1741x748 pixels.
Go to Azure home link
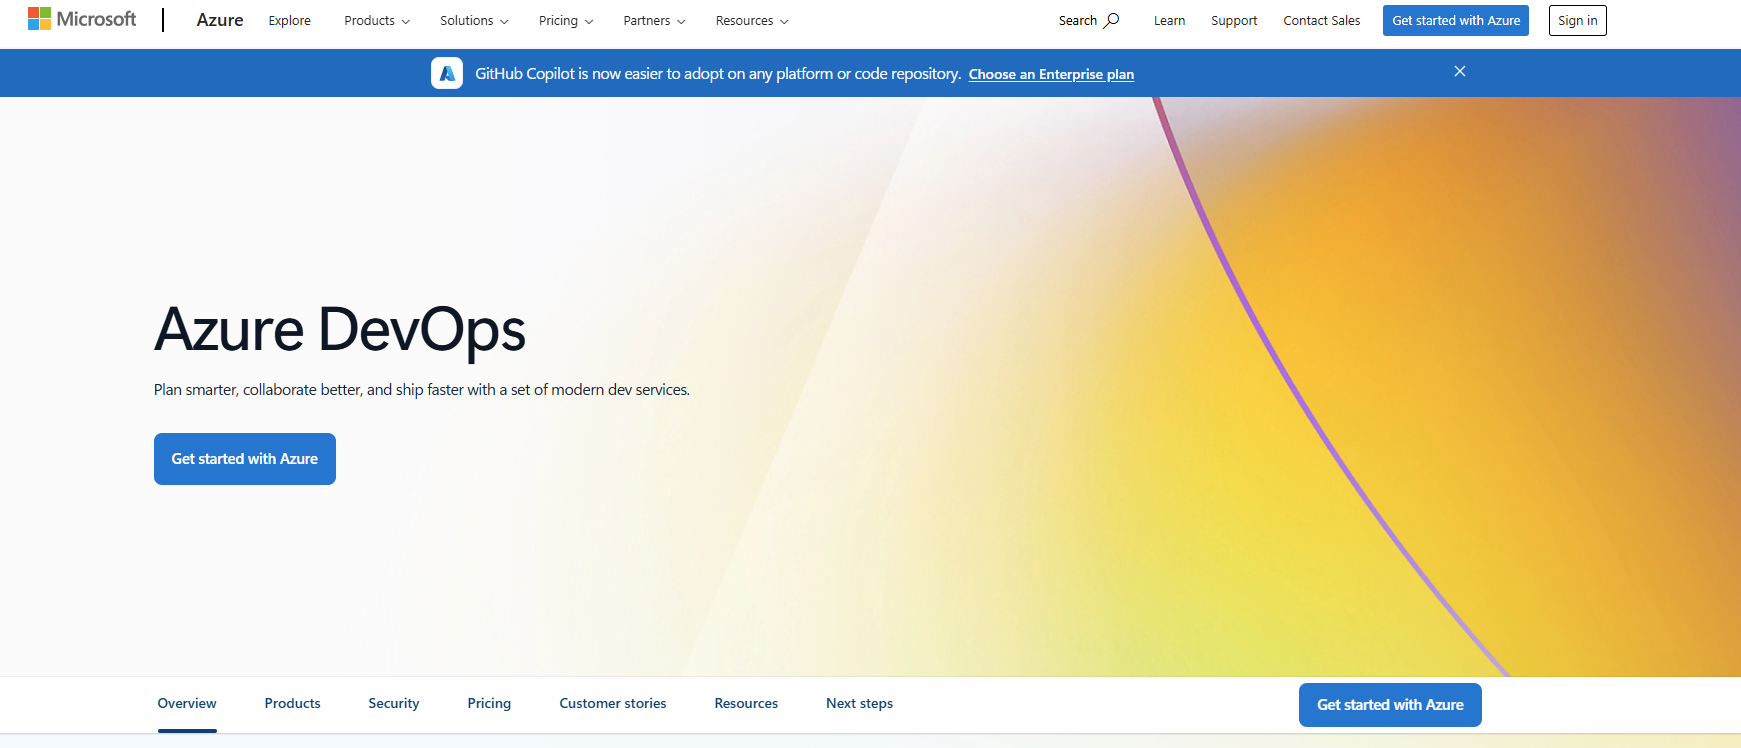click(x=220, y=20)
